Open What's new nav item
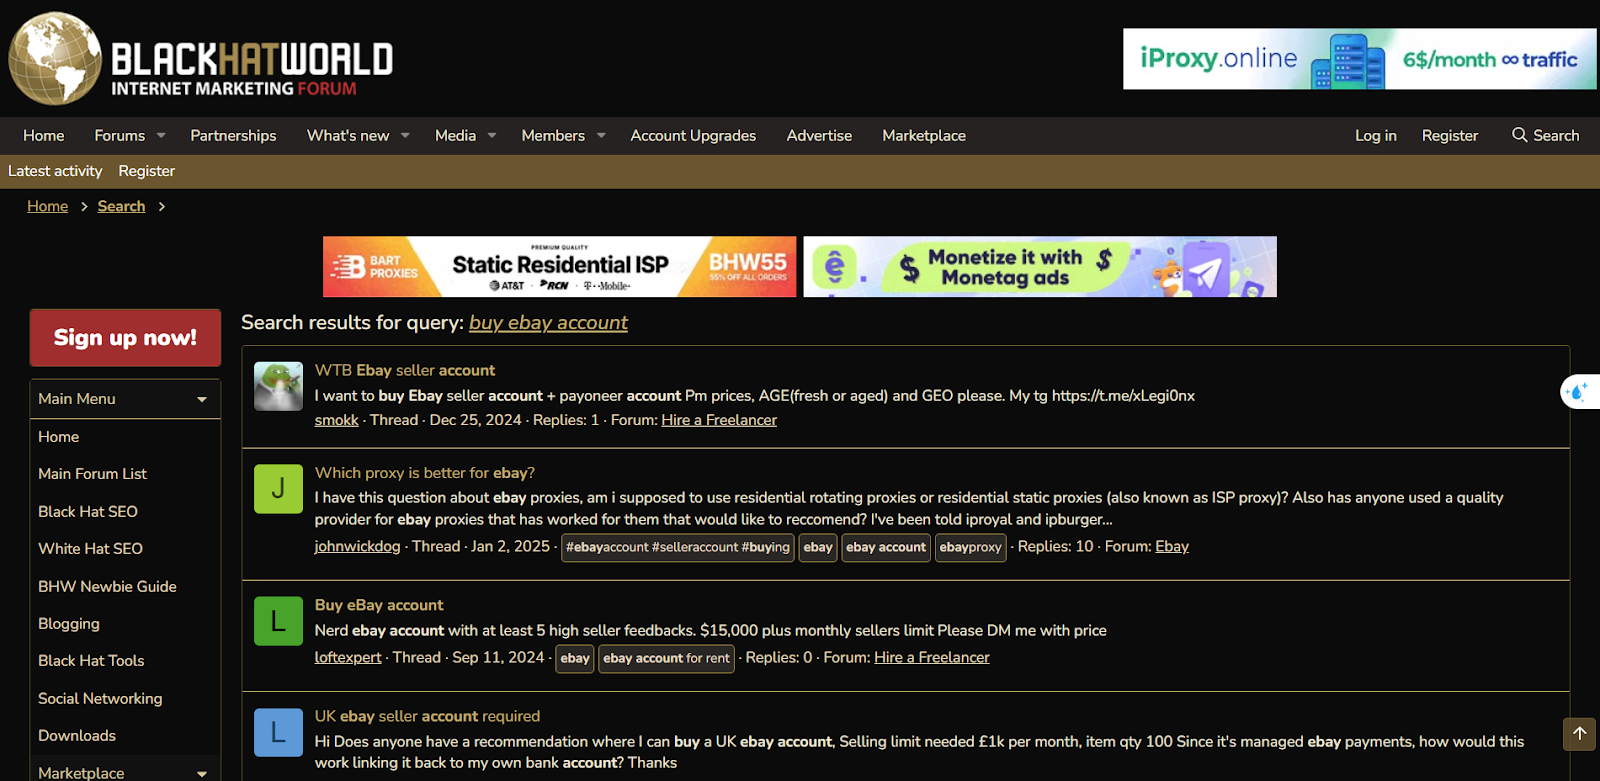The image size is (1600, 781). click(x=348, y=135)
